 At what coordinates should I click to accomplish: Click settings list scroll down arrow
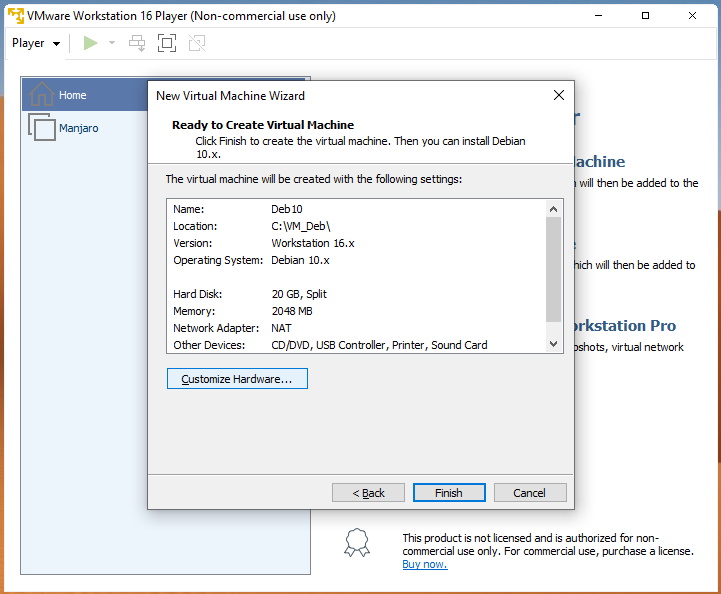pos(554,344)
